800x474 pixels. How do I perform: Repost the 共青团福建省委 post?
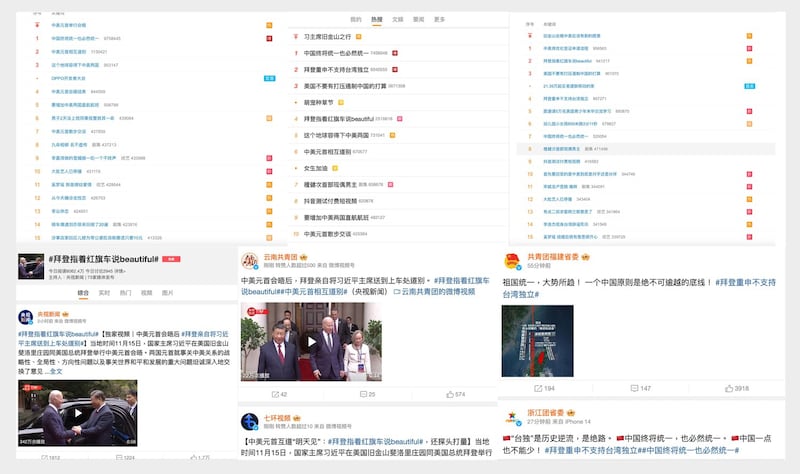pyautogui.click(x=545, y=388)
